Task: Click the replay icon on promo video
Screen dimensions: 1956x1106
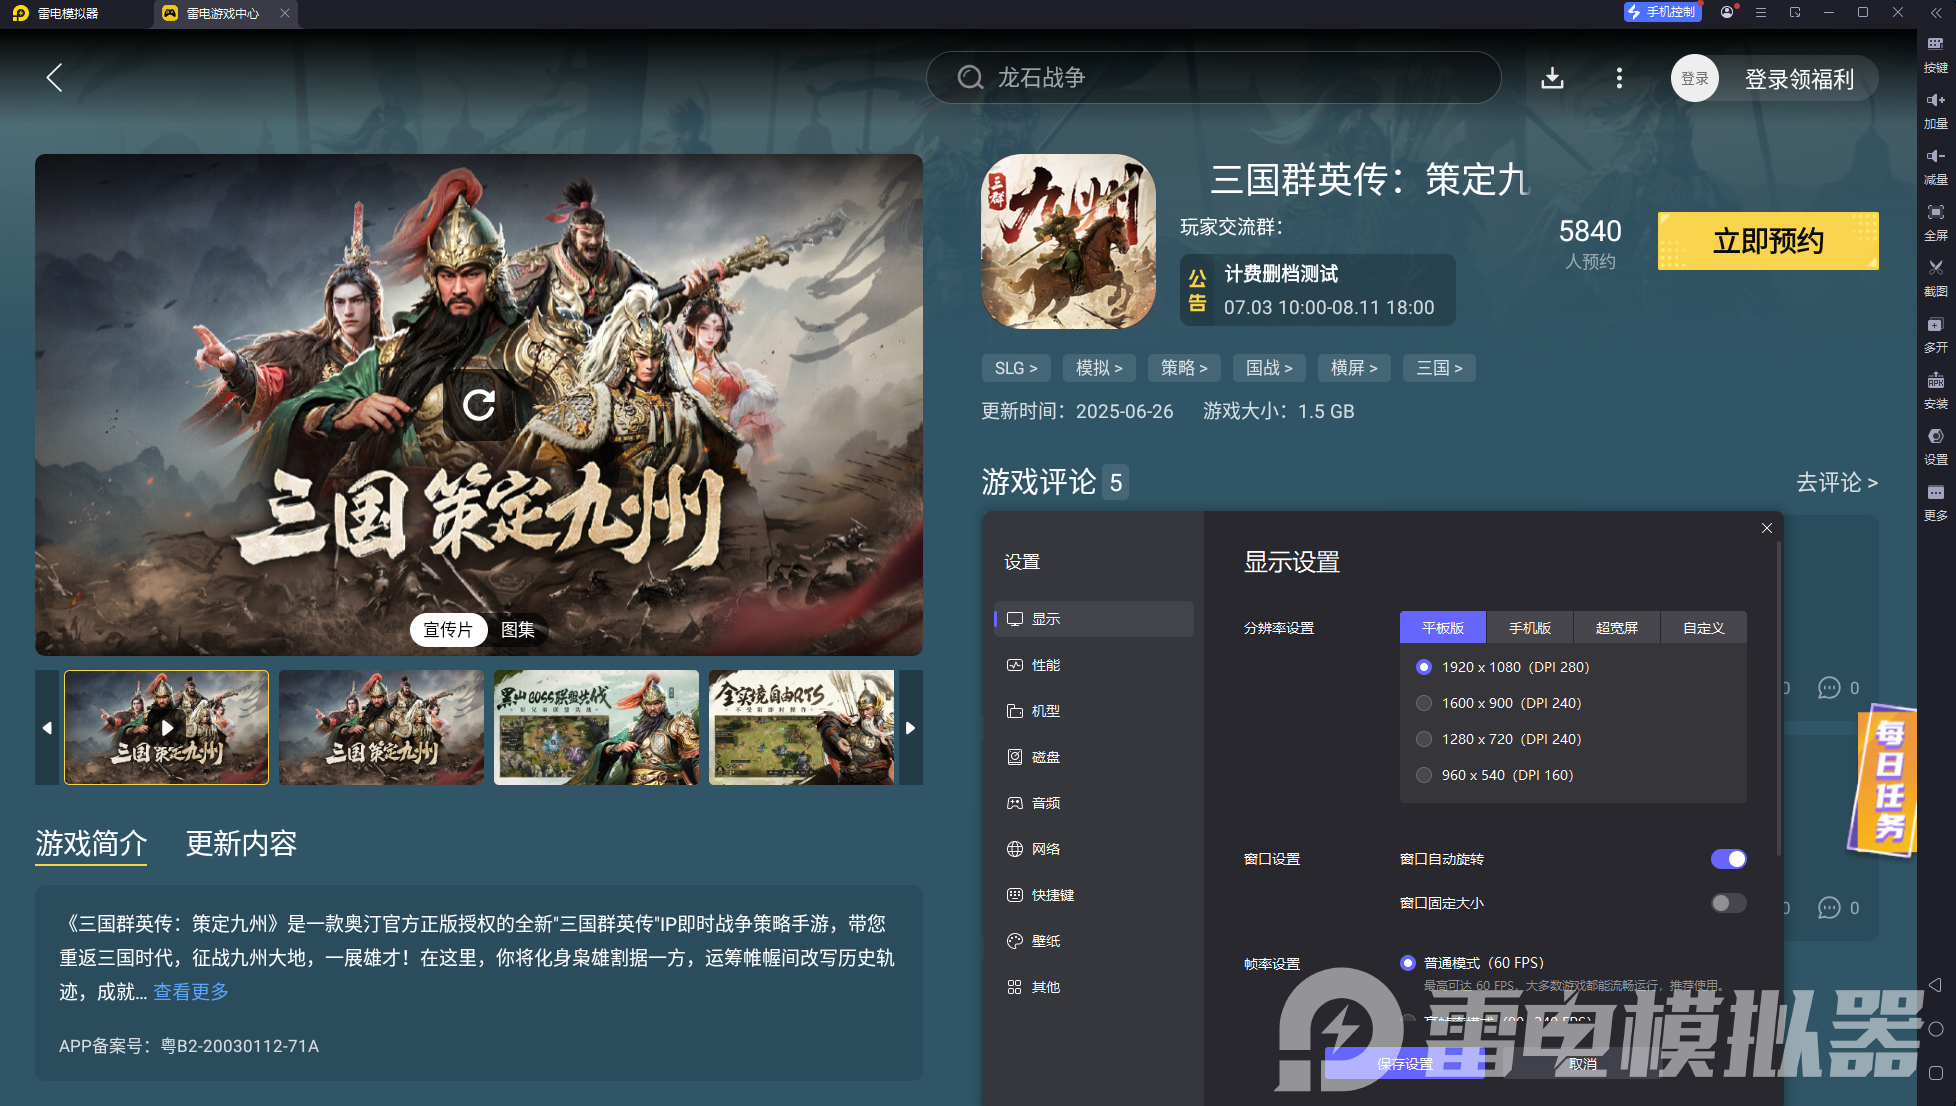Action: pyautogui.click(x=479, y=404)
